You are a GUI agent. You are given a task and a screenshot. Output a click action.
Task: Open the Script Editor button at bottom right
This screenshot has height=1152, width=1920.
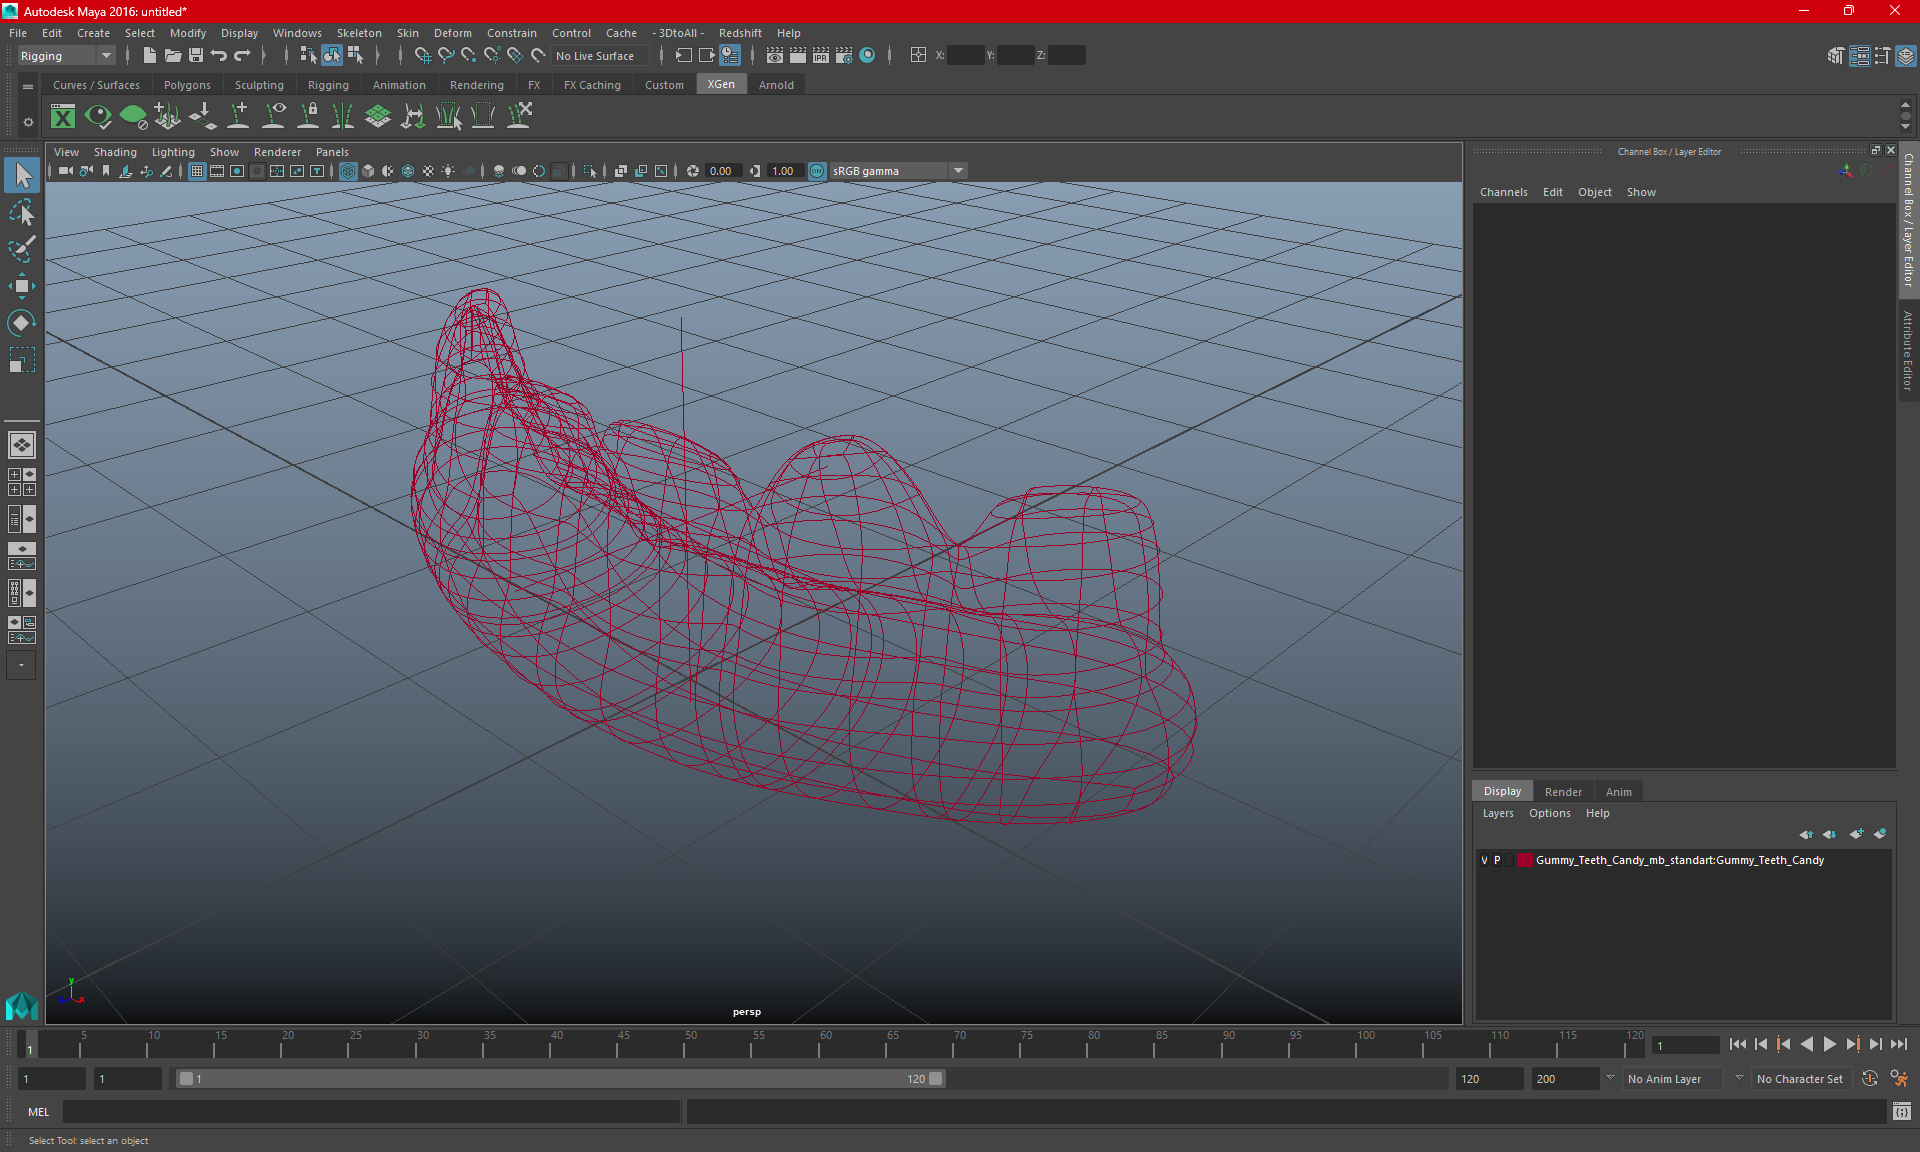click(x=1901, y=1112)
